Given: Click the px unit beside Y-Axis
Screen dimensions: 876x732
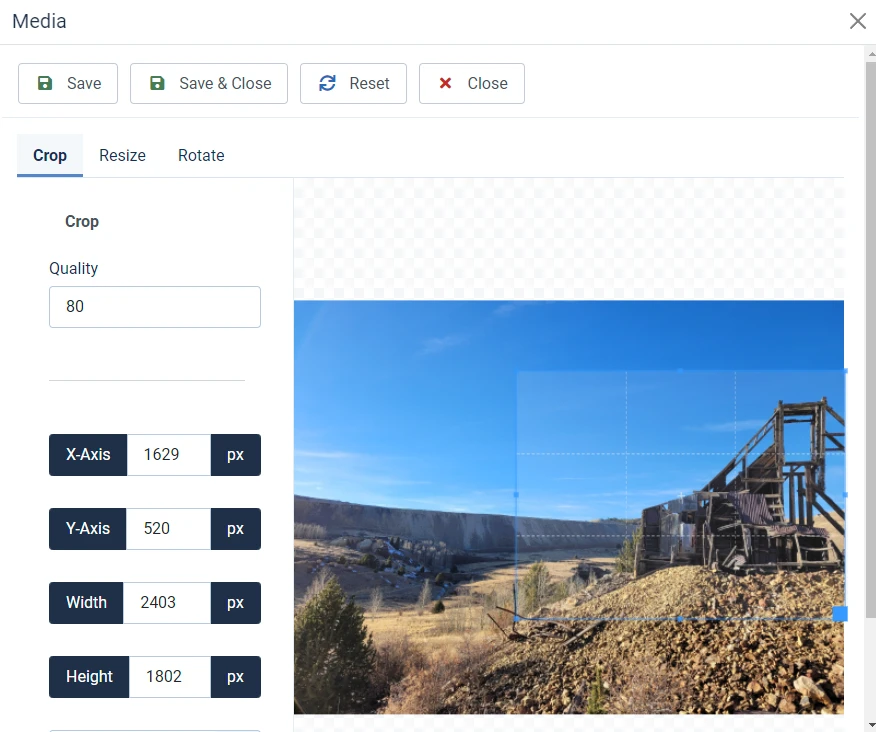Looking at the screenshot, I should click(236, 529).
